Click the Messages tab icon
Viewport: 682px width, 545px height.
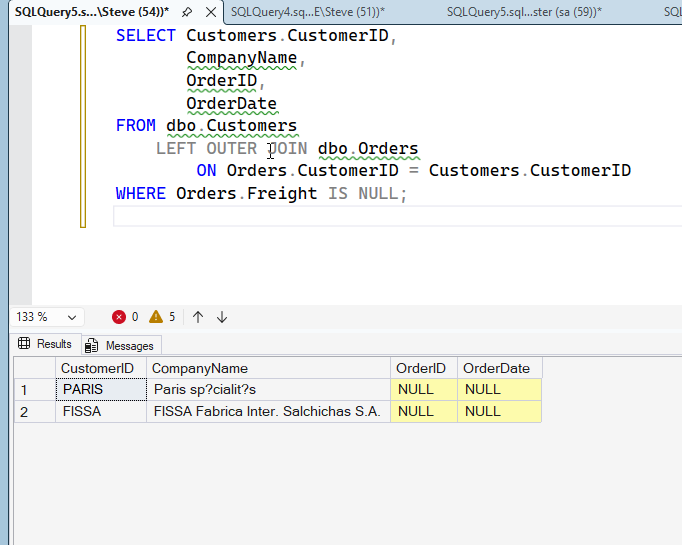tap(92, 345)
